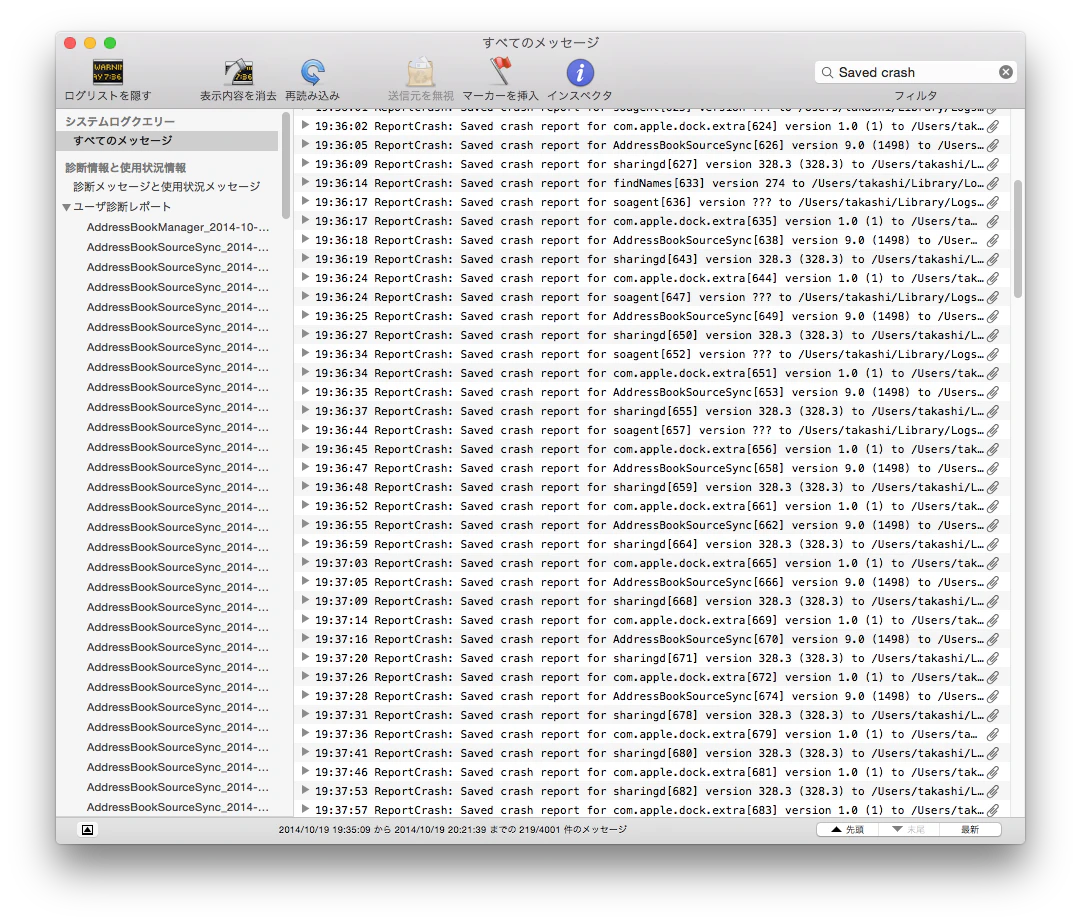The image size is (1081, 924).
Task: Select the ignore sender toolbar icon
Action: tap(420, 72)
